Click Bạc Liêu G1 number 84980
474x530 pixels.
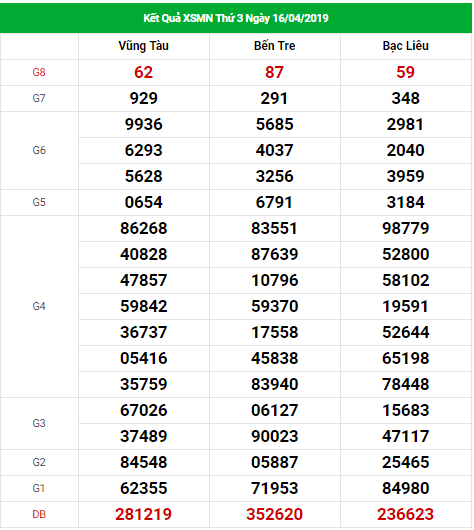click(x=405, y=488)
